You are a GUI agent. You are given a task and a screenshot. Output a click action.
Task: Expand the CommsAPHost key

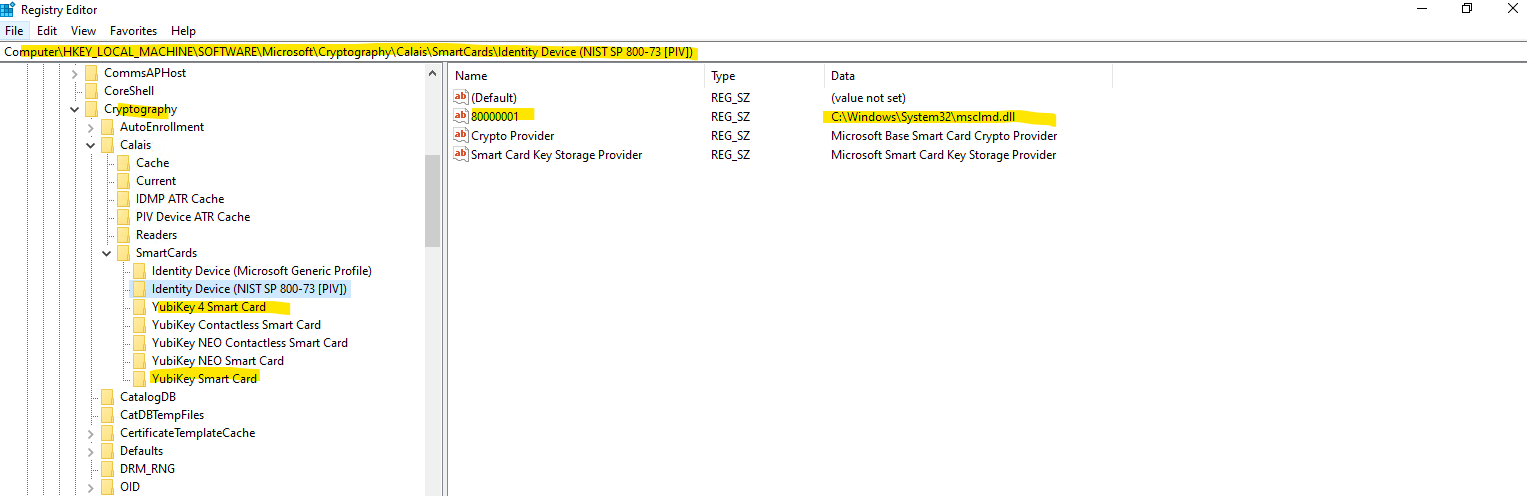tap(75, 73)
